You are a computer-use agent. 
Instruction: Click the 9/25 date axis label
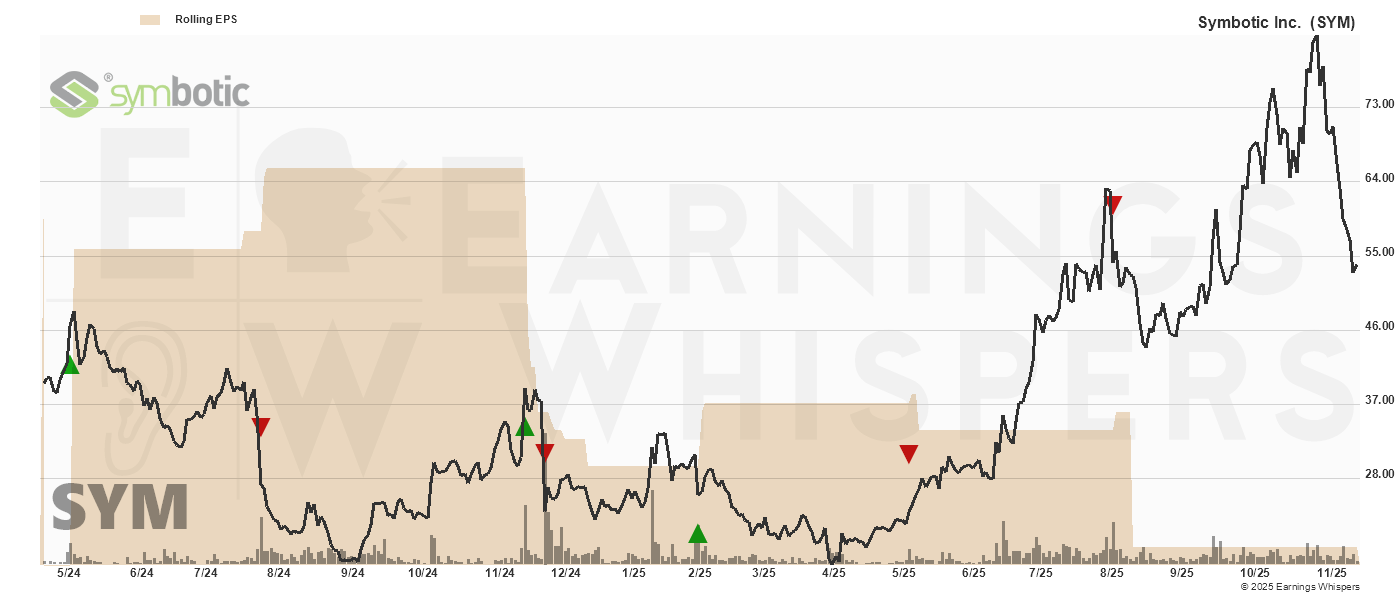click(1182, 573)
